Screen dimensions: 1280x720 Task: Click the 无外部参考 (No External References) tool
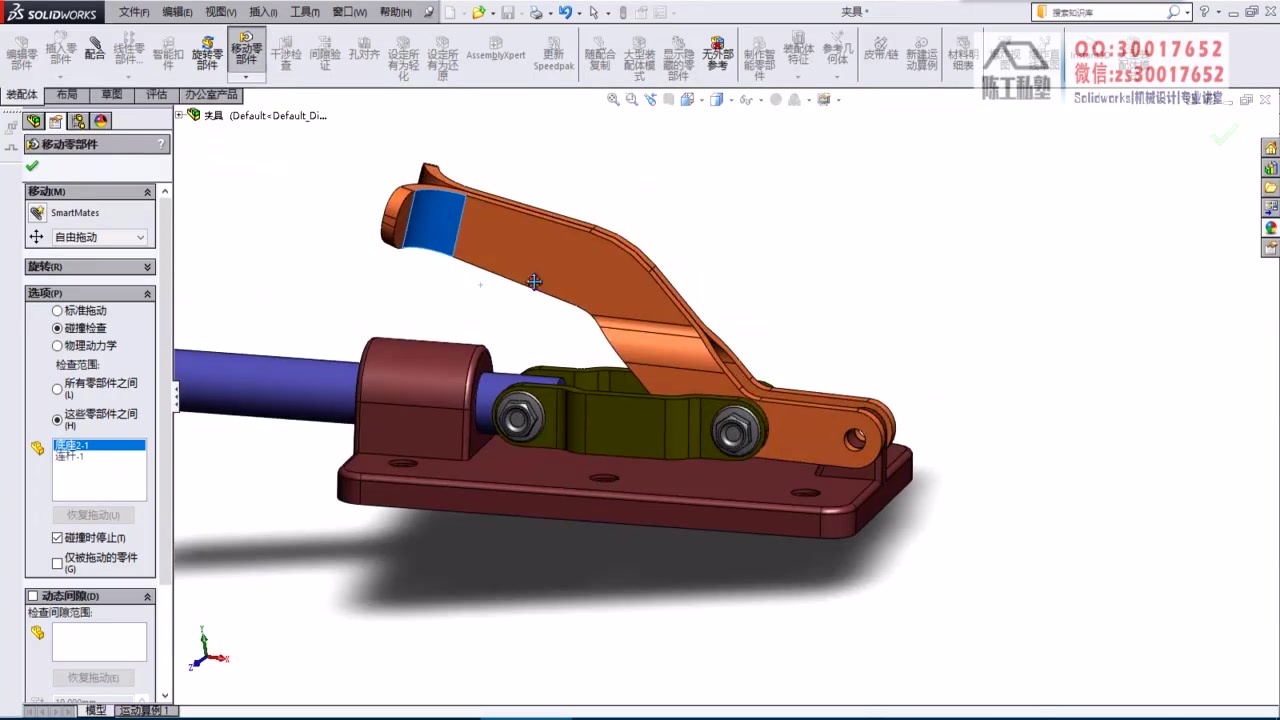[x=717, y=54]
